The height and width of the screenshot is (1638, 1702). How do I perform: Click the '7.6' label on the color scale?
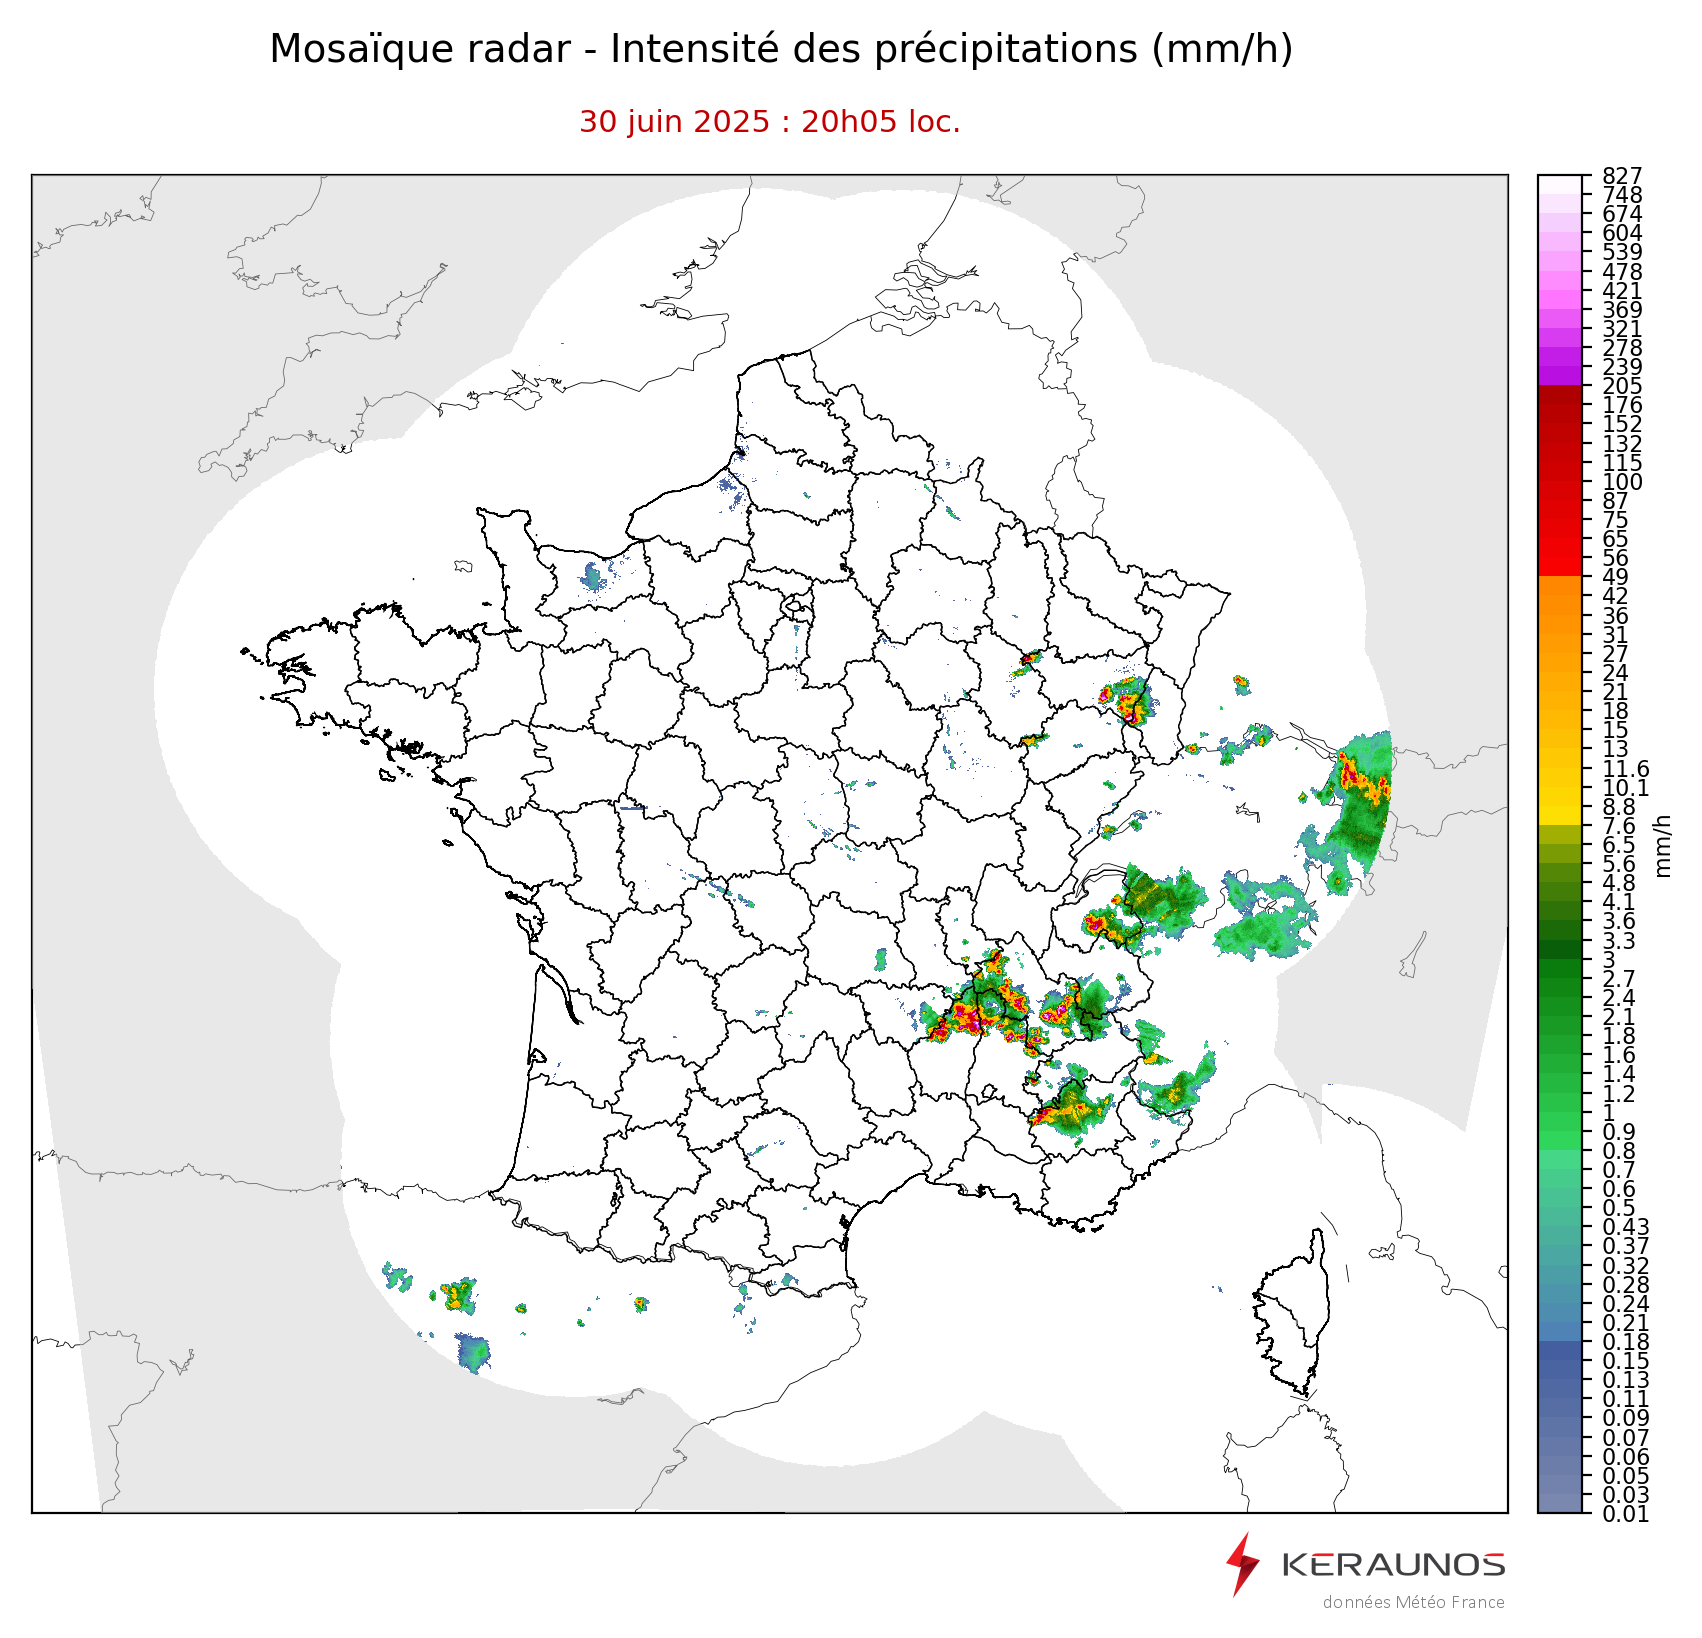coord(1619,826)
